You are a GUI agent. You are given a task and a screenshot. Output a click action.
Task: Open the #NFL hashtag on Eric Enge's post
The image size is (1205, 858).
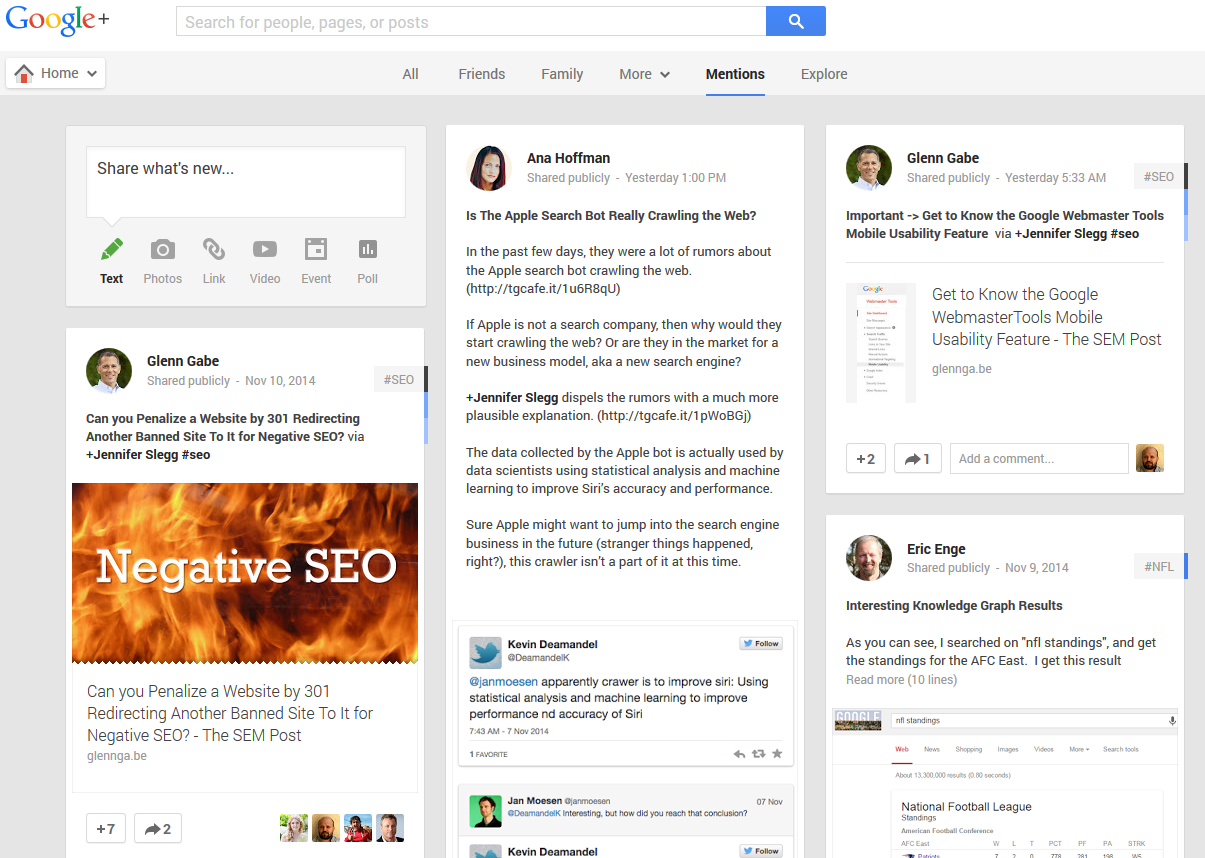[x=1158, y=567]
